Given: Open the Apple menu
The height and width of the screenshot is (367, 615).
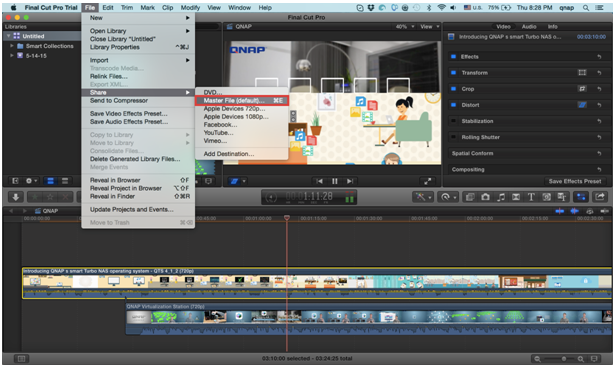Looking at the screenshot, I should click(14, 7).
